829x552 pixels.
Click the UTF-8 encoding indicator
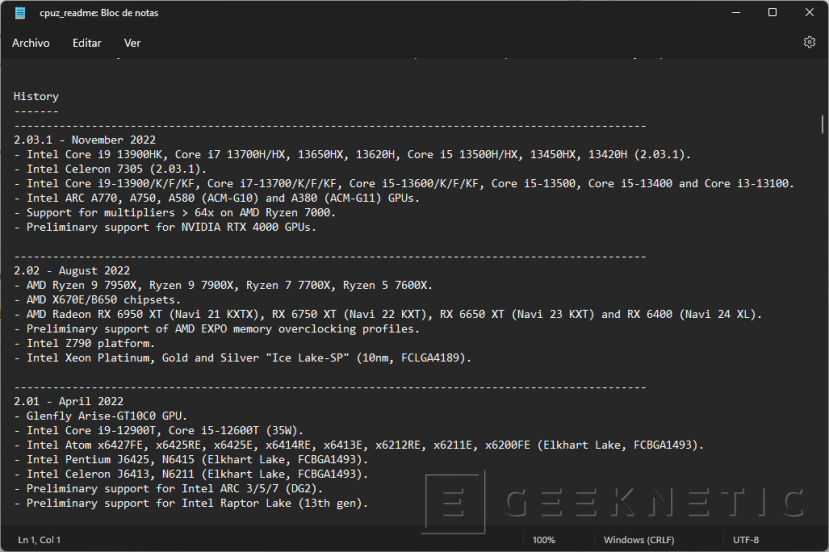[x=745, y=540]
